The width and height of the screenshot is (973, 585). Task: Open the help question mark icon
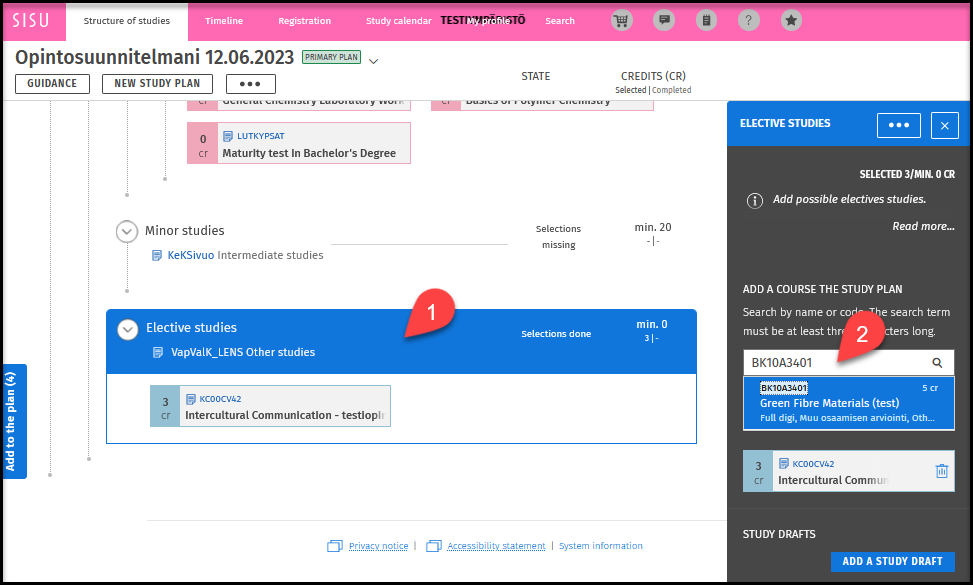[x=748, y=20]
